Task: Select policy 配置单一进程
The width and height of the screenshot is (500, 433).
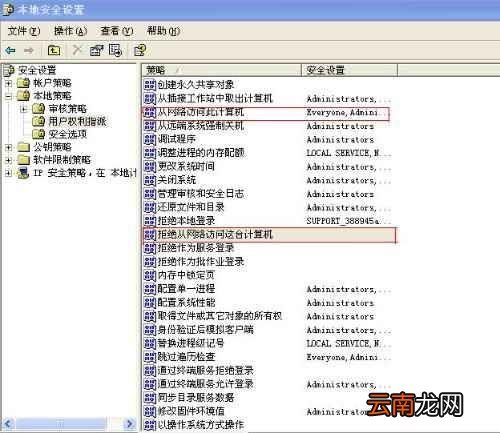Action: pos(186,289)
